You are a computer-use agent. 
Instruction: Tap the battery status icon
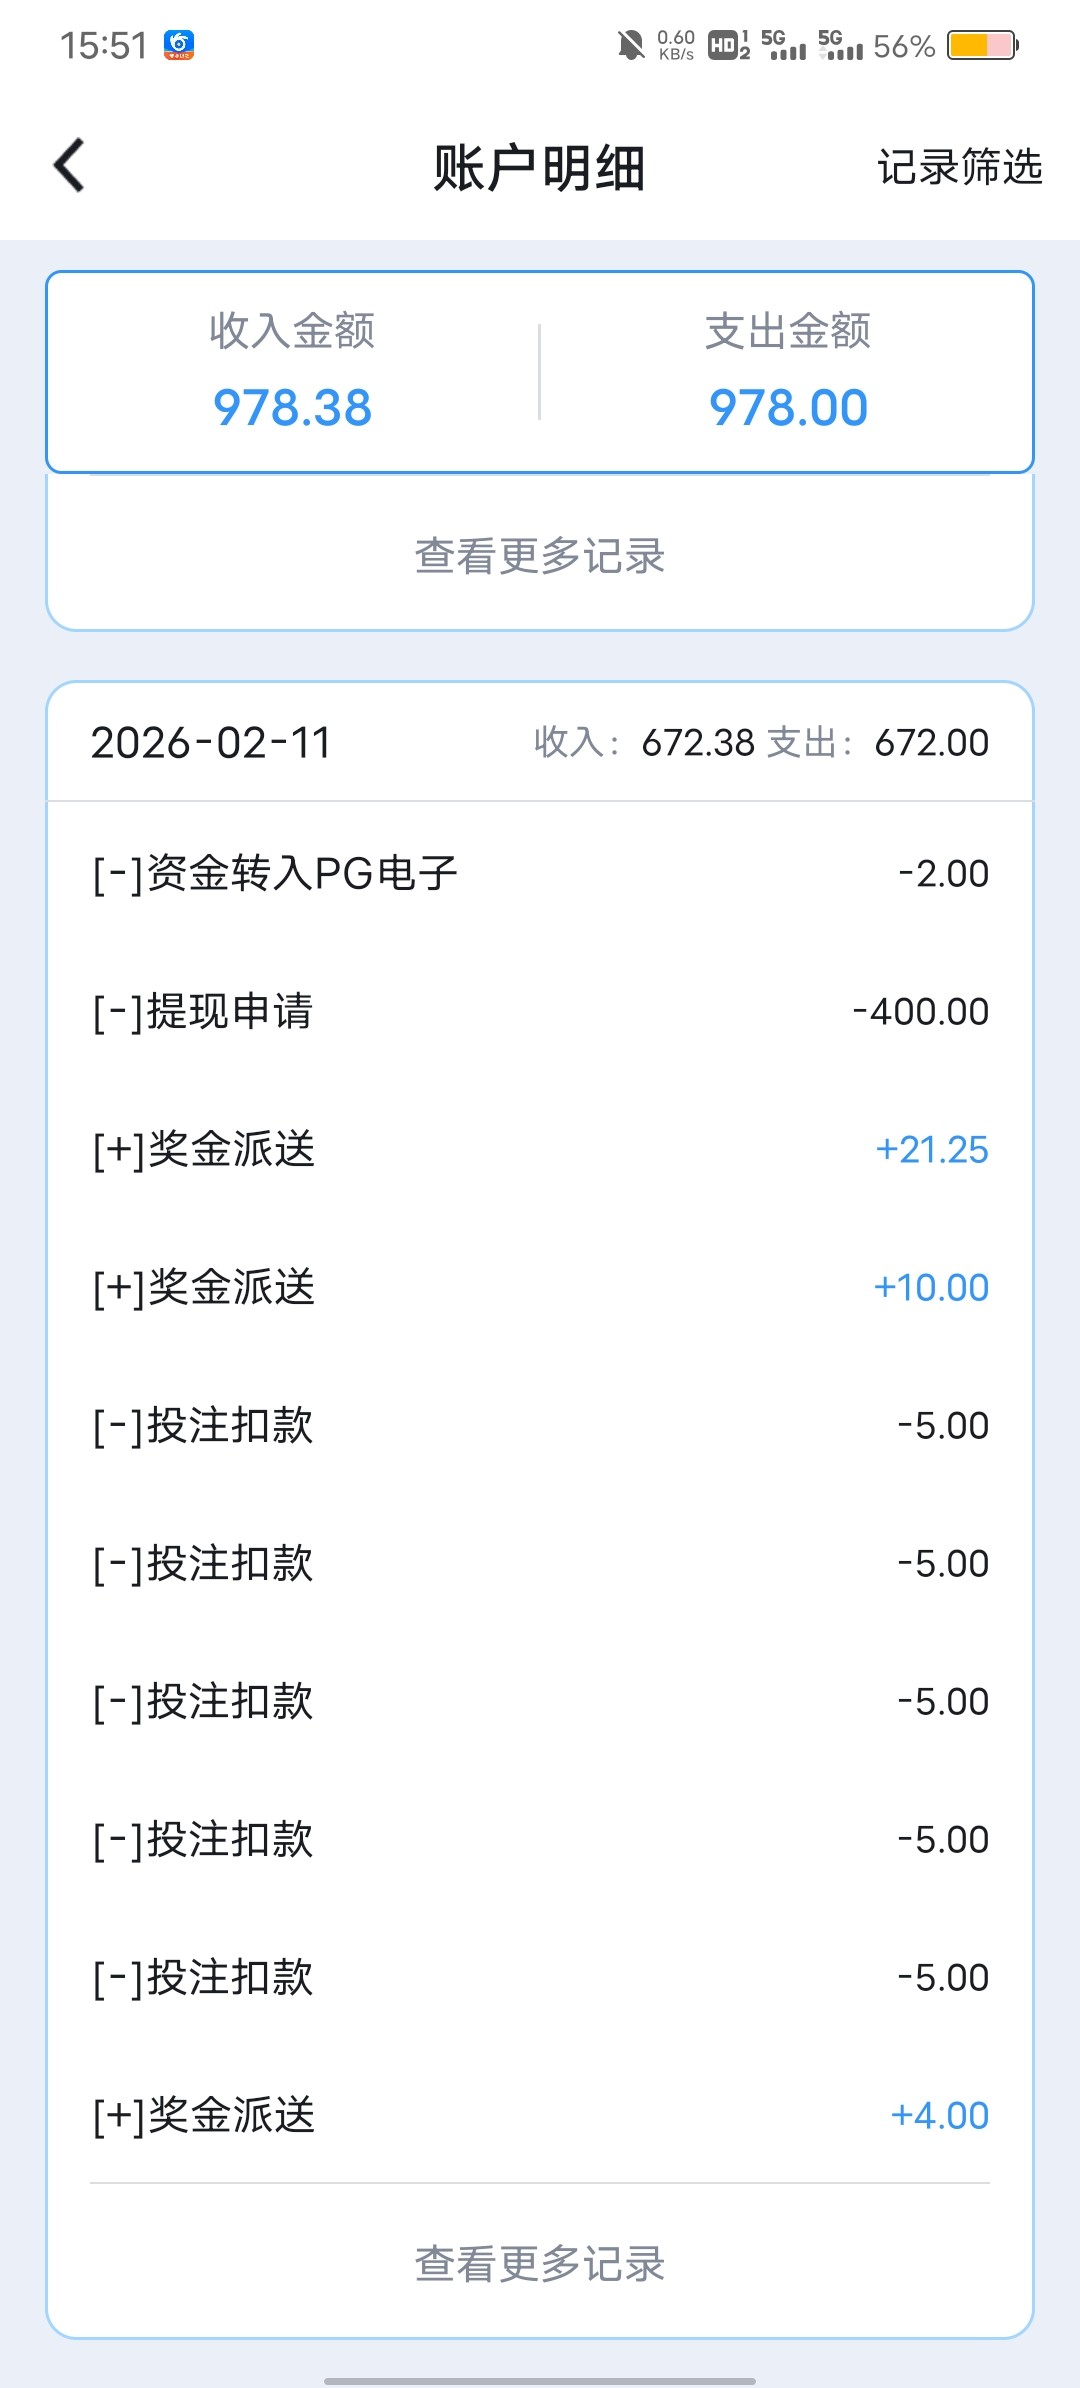(x=983, y=45)
